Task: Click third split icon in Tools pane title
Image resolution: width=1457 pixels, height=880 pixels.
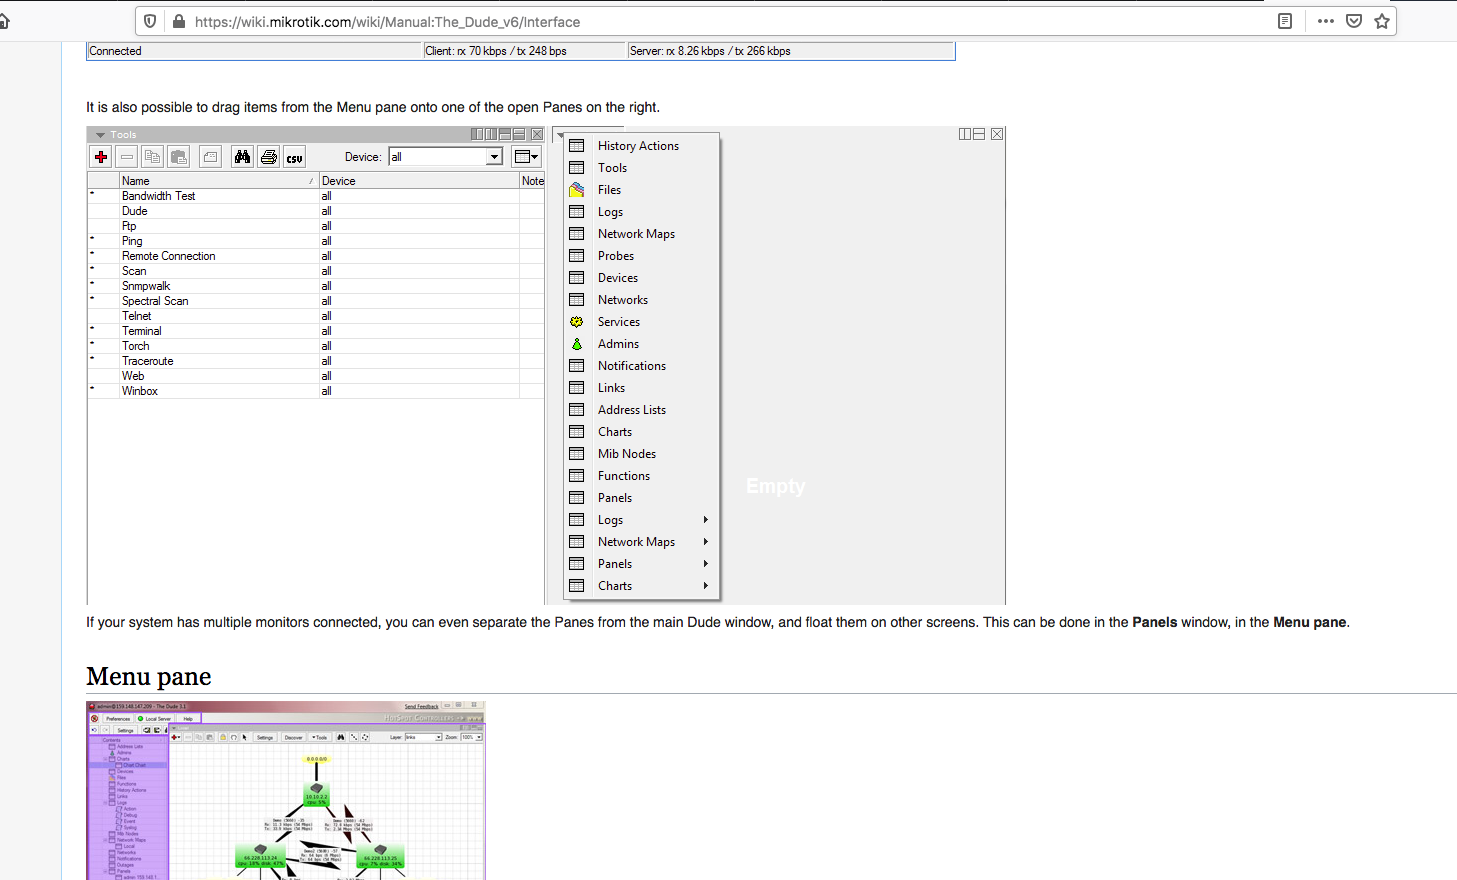Action: coord(505,134)
